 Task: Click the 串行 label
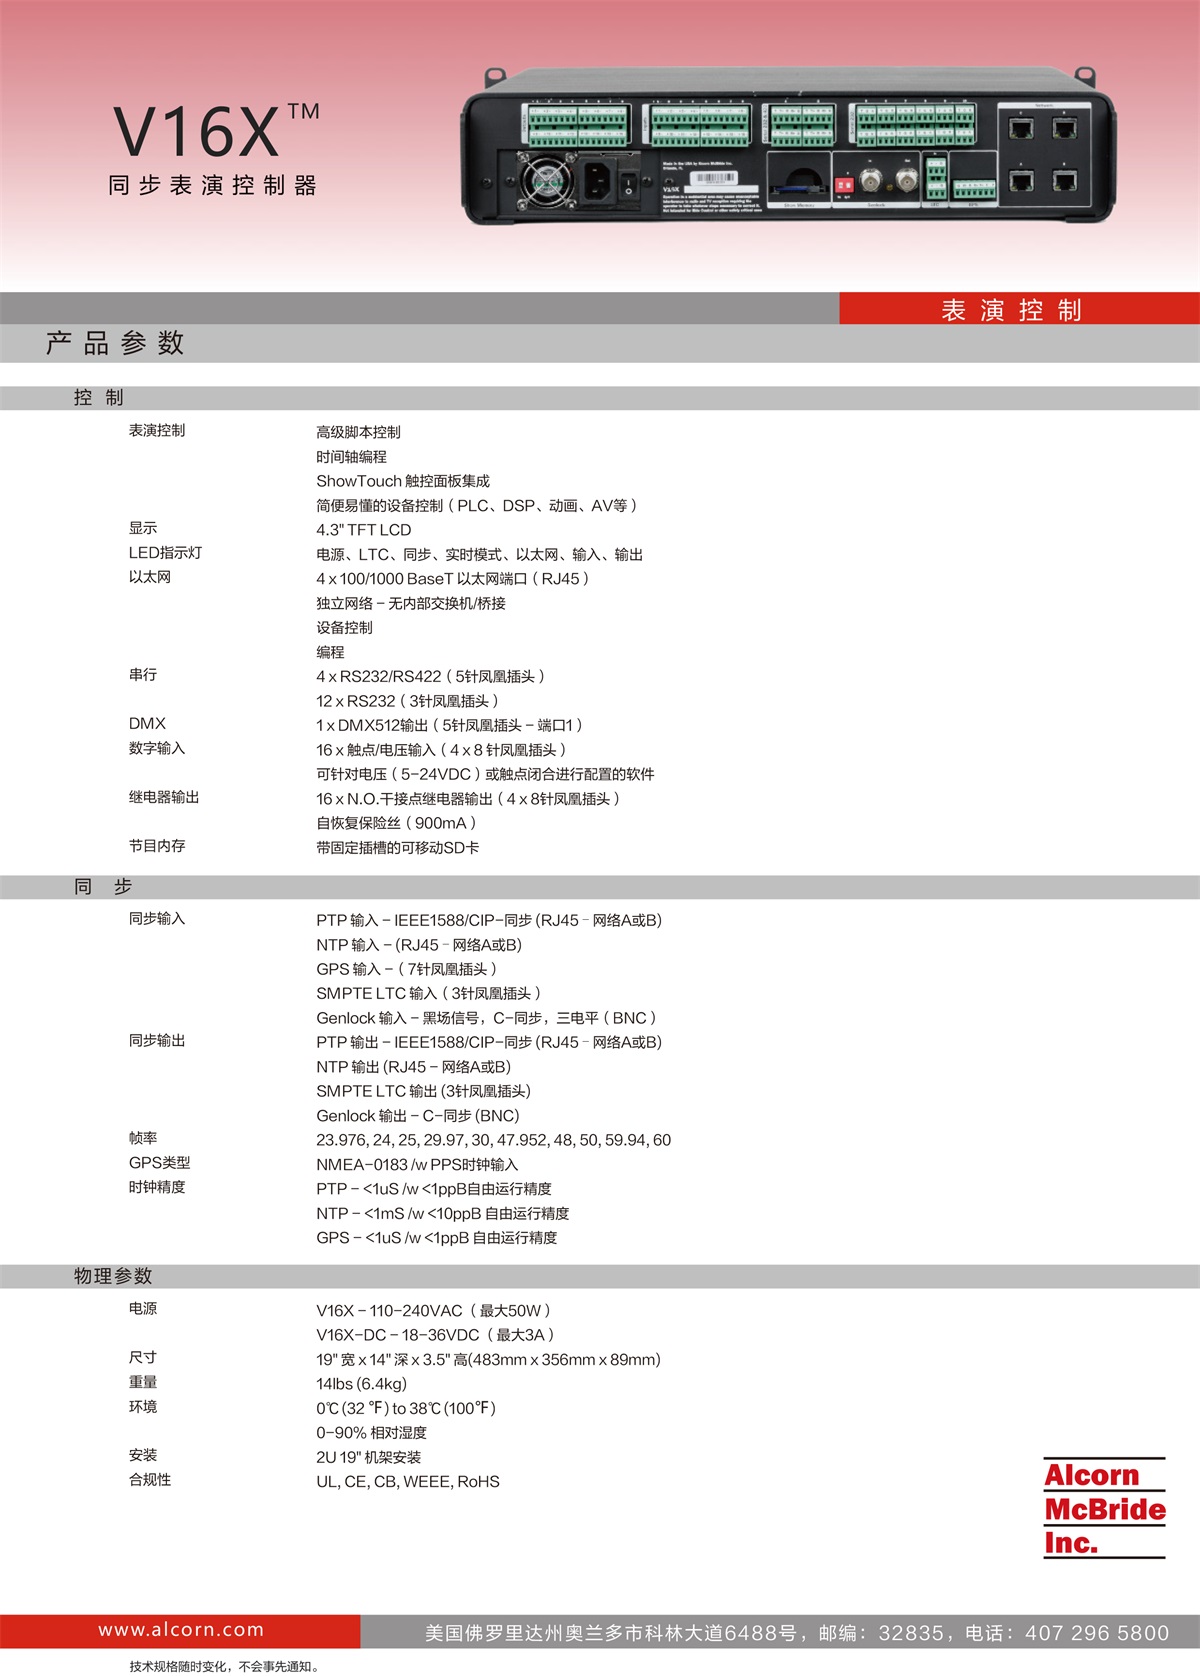coord(143,675)
